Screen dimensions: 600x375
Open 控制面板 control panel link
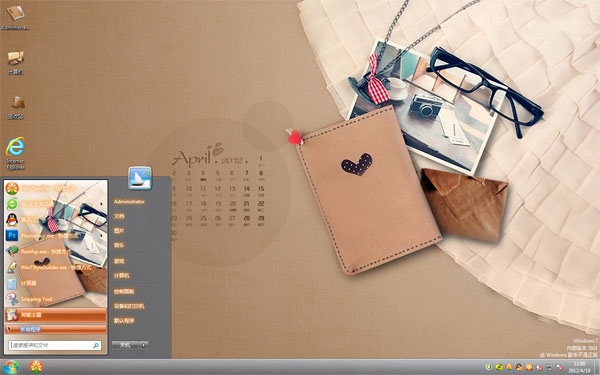(x=124, y=292)
